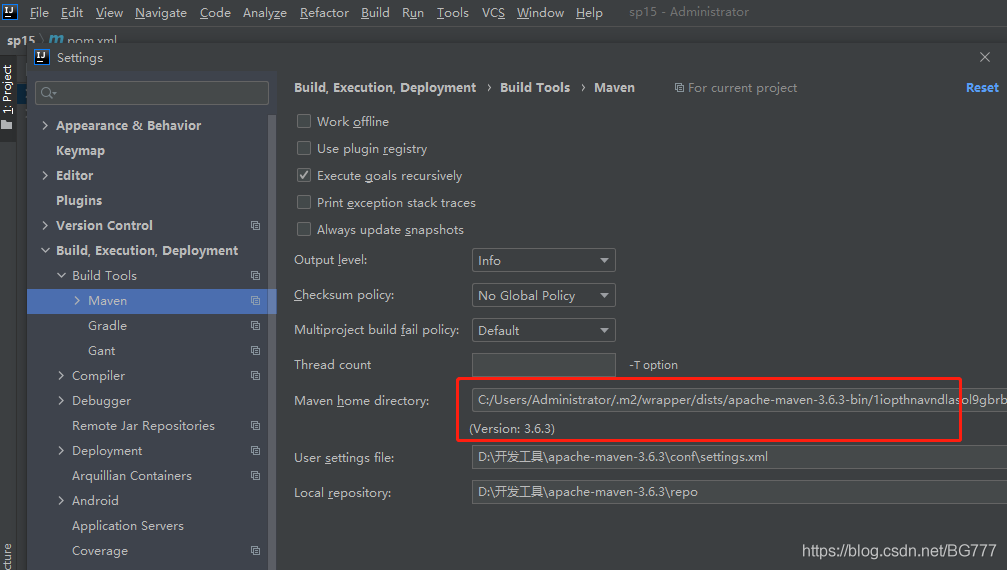
Task: Collapse the Build Tools node
Action: (61, 275)
